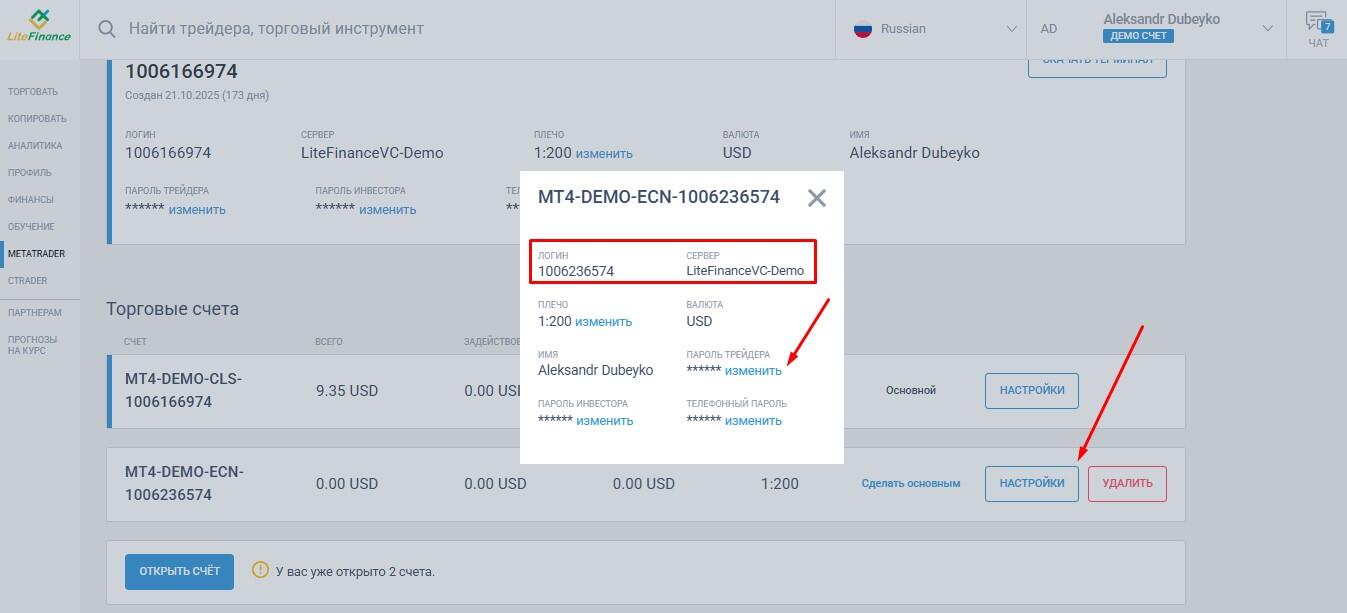Screen dimensions: 1347x613
Task: Open ОБУЧЕНИЕ in the sidebar
Action: [x=32, y=227]
